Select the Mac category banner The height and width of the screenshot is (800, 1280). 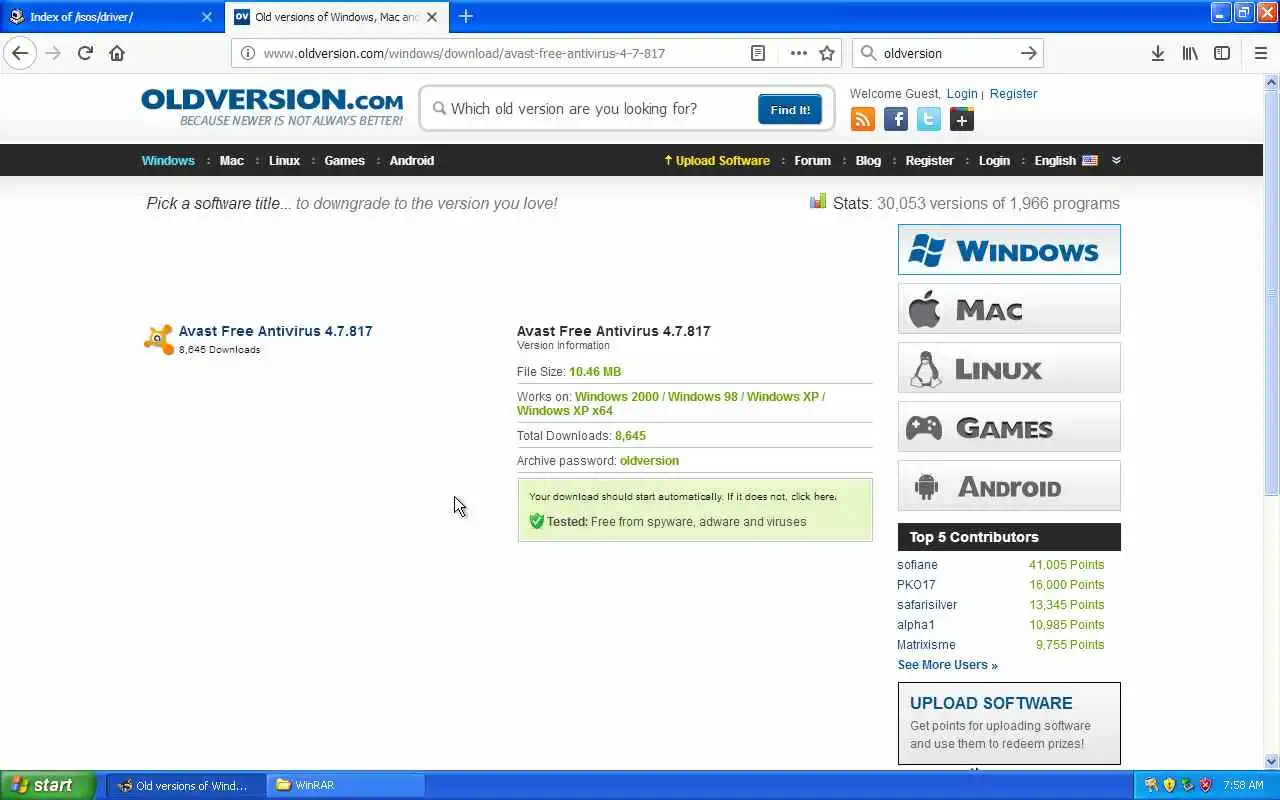(1009, 309)
